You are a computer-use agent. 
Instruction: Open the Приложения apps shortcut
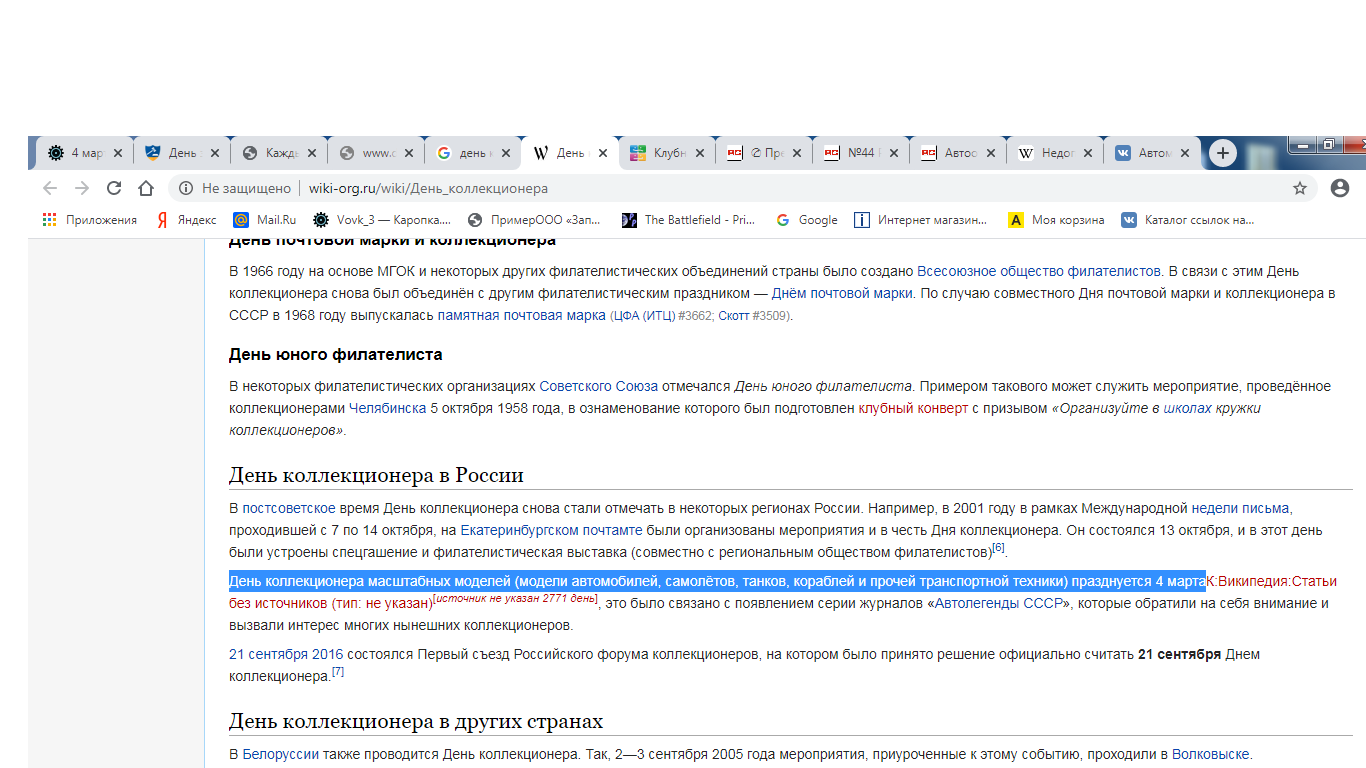[90, 220]
